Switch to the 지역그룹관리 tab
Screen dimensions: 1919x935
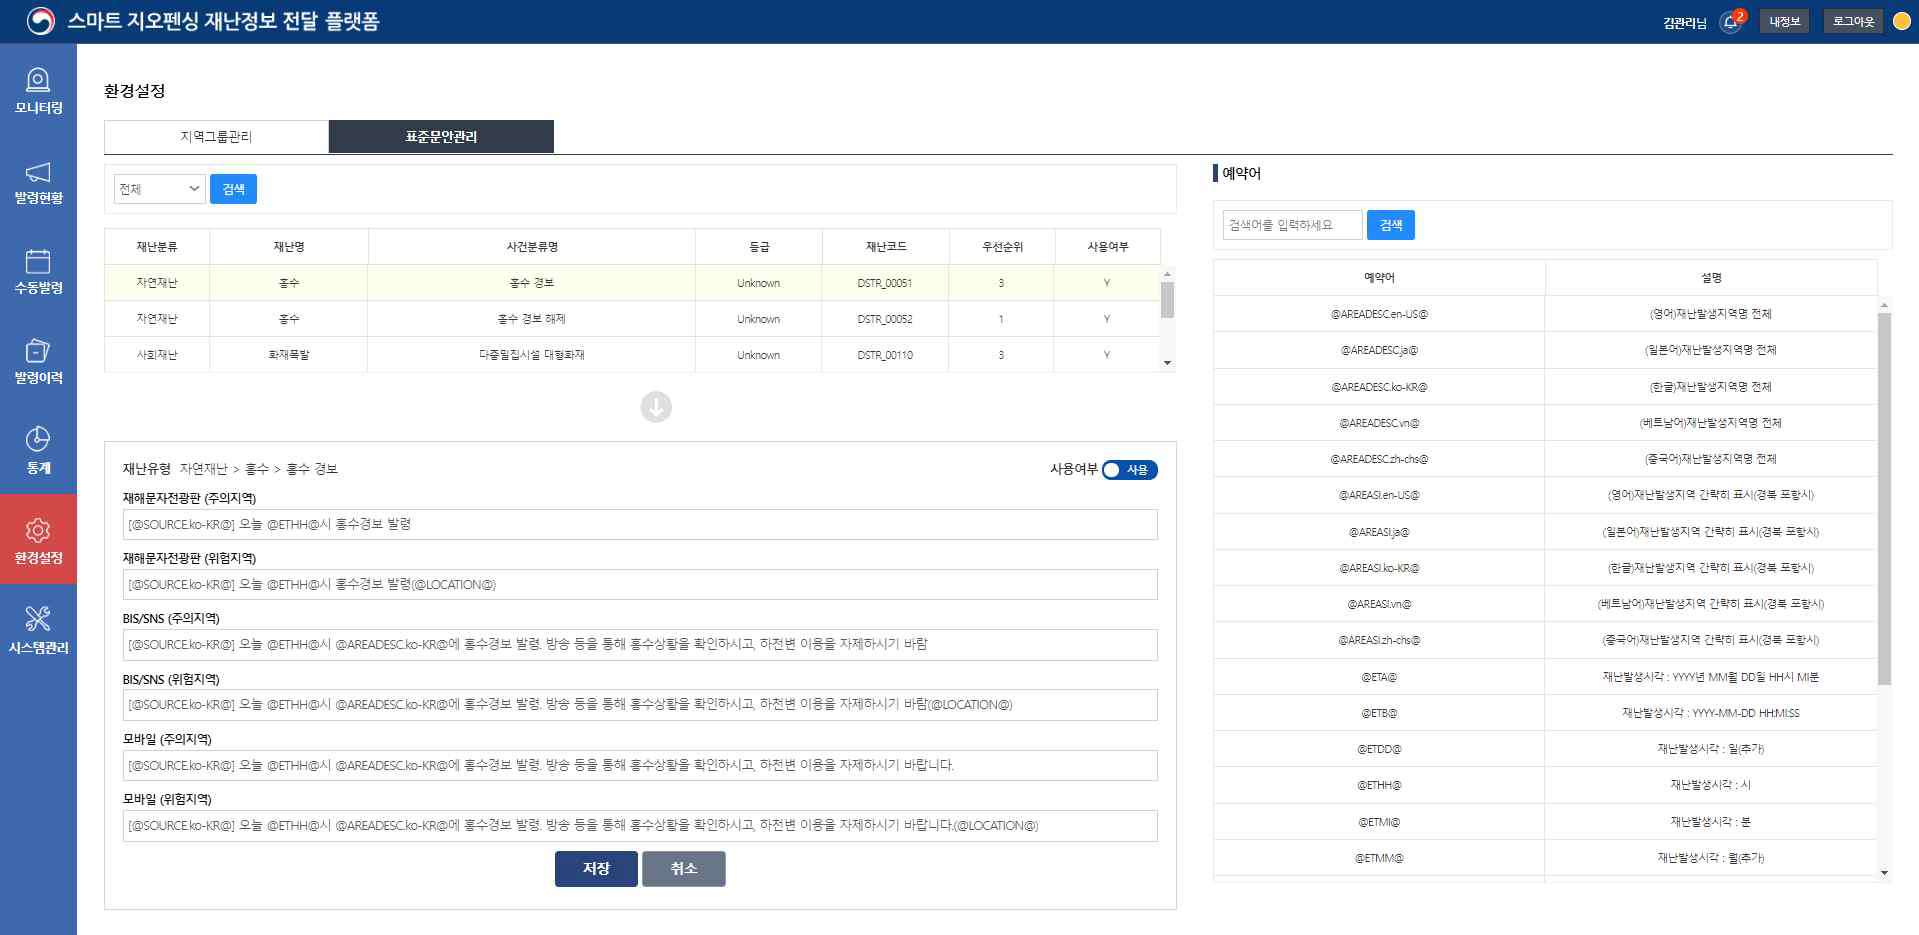(216, 137)
